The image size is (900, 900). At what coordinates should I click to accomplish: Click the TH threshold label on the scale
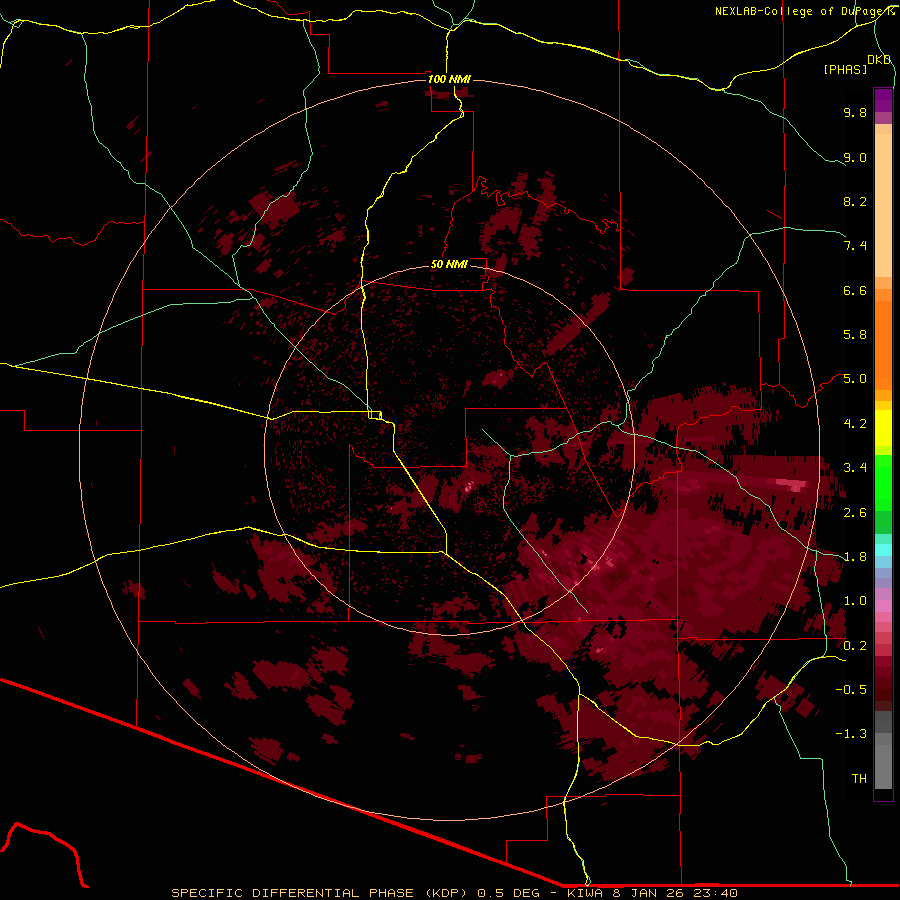pos(859,779)
